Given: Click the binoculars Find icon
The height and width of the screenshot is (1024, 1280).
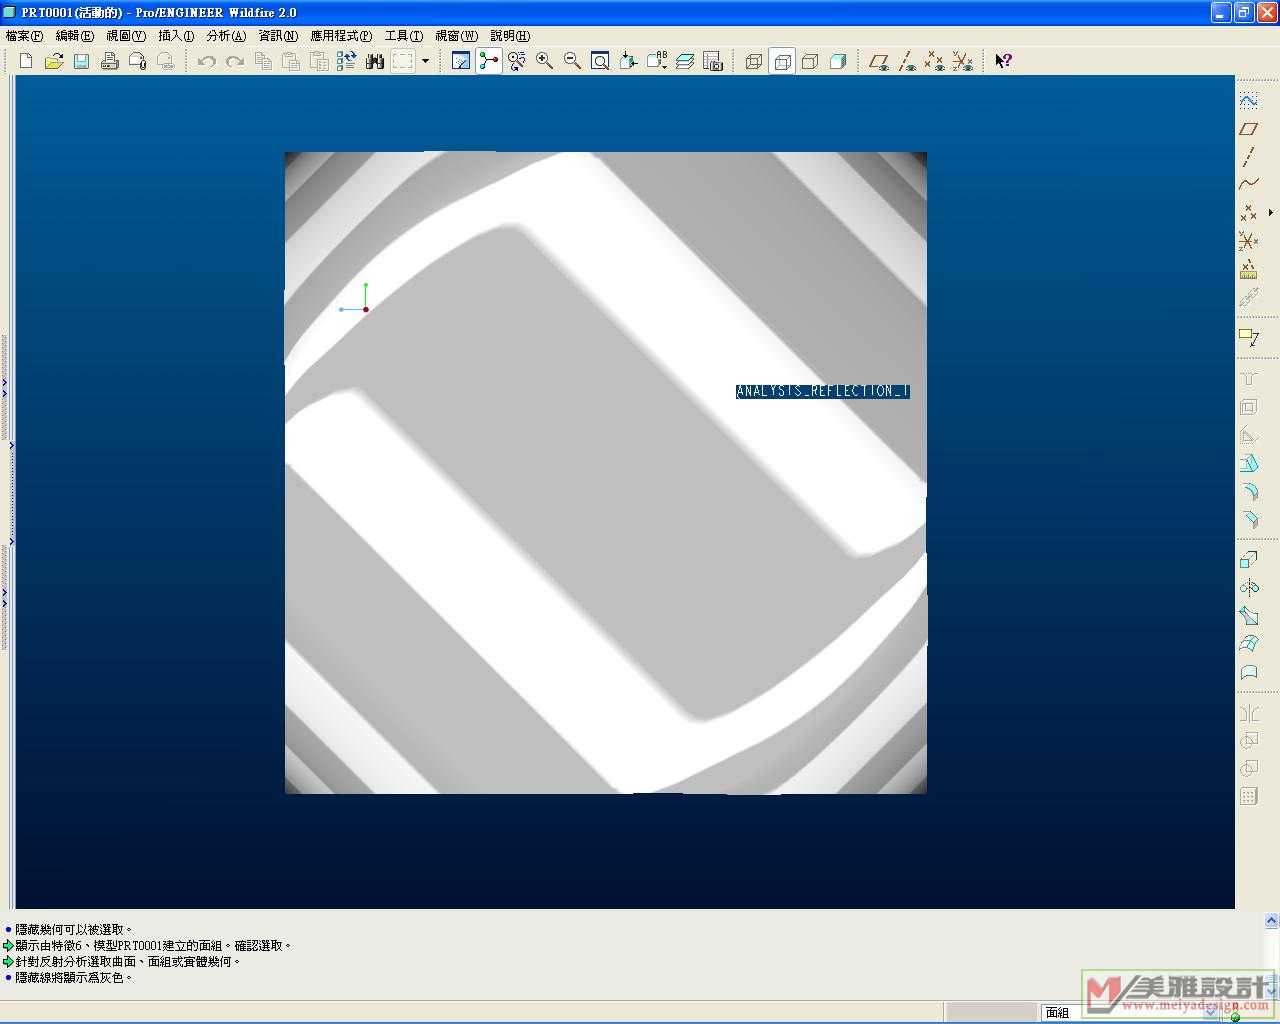Looking at the screenshot, I should (x=375, y=62).
